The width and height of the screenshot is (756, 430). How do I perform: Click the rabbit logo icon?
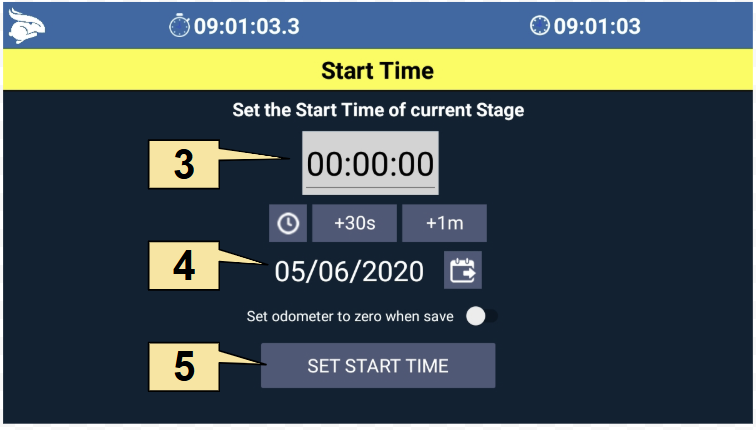tap(27, 26)
